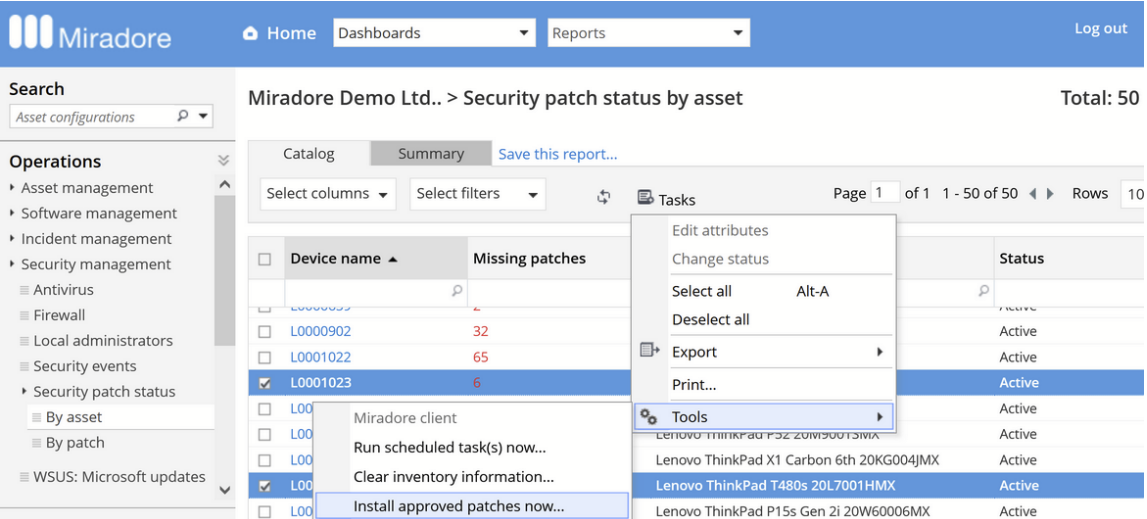The image size is (1147, 519).
Task: Choose Print... in Tasks menu
Action: click(763, 384)
